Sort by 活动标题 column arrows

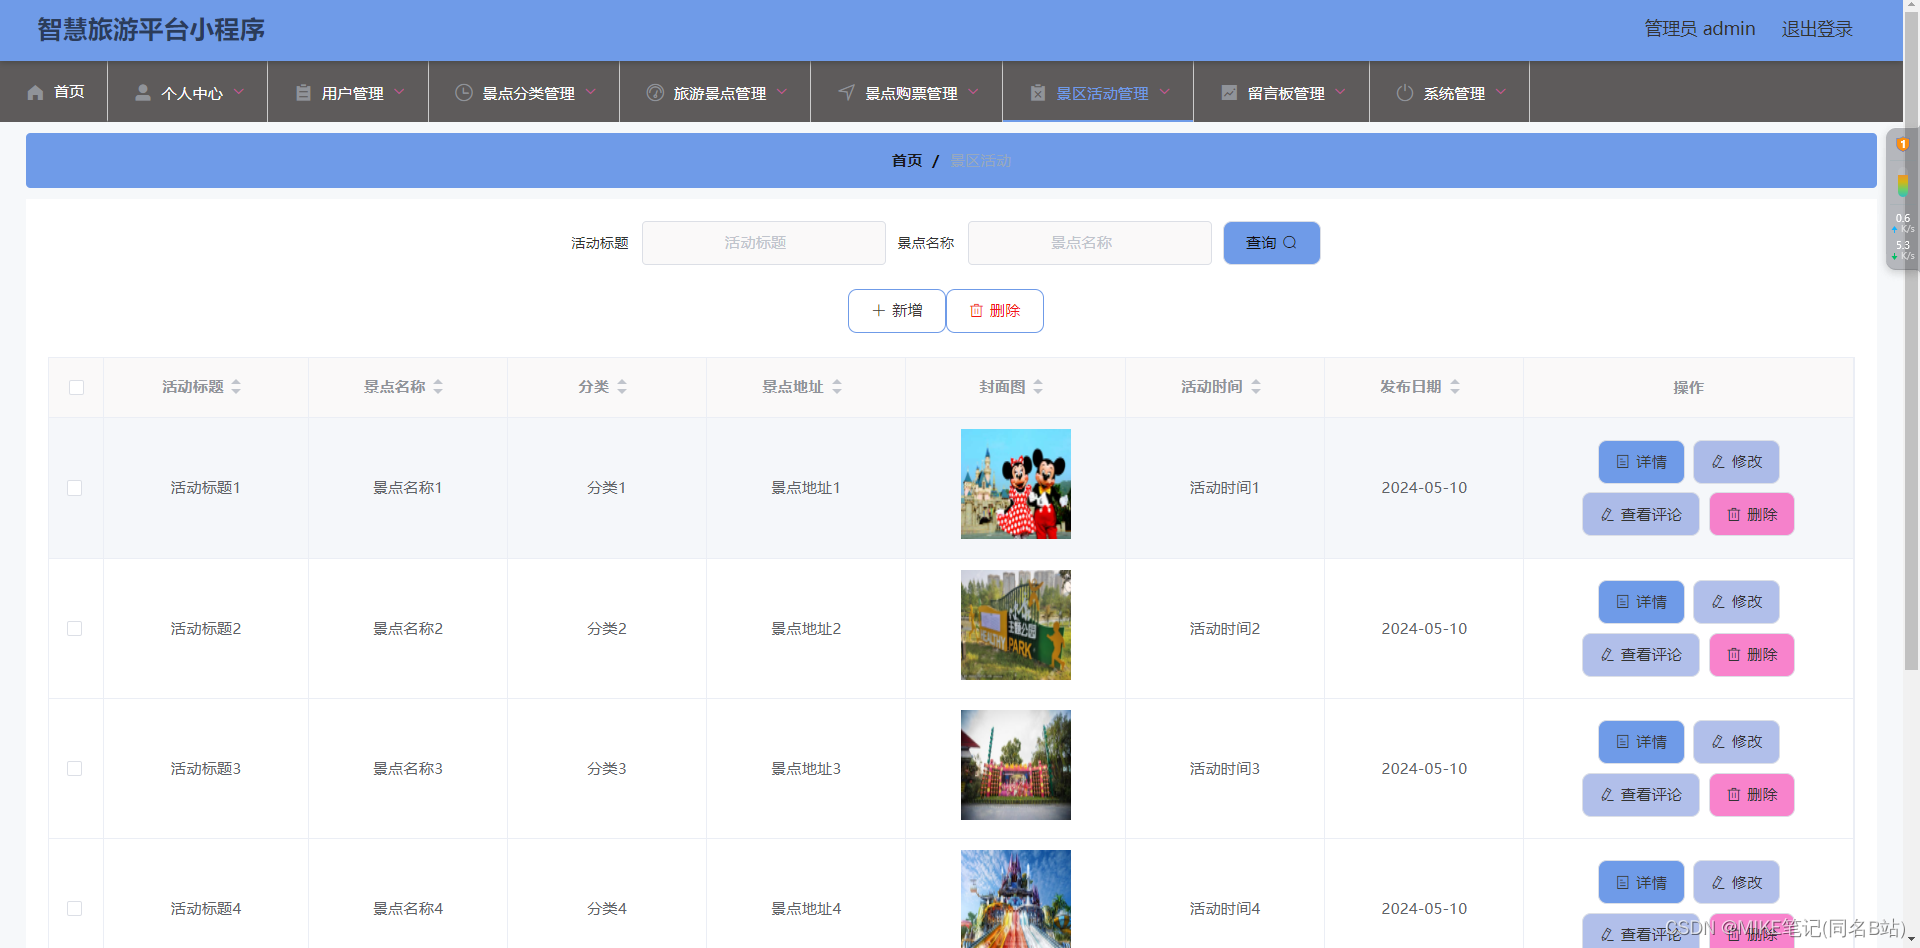pyautogui.click(x=236, y=387)
